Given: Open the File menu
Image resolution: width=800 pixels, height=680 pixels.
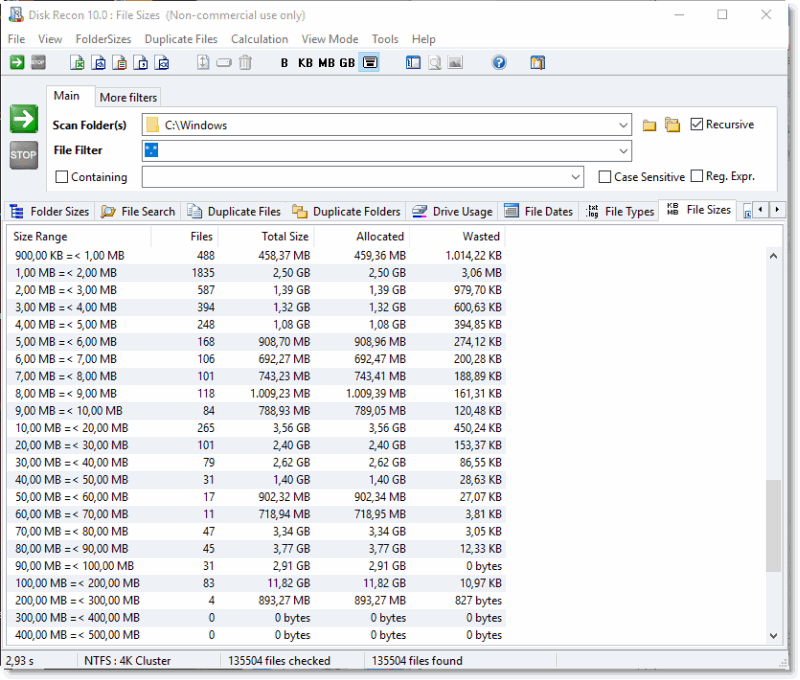Looking at the screenshot, I should 16,39.
